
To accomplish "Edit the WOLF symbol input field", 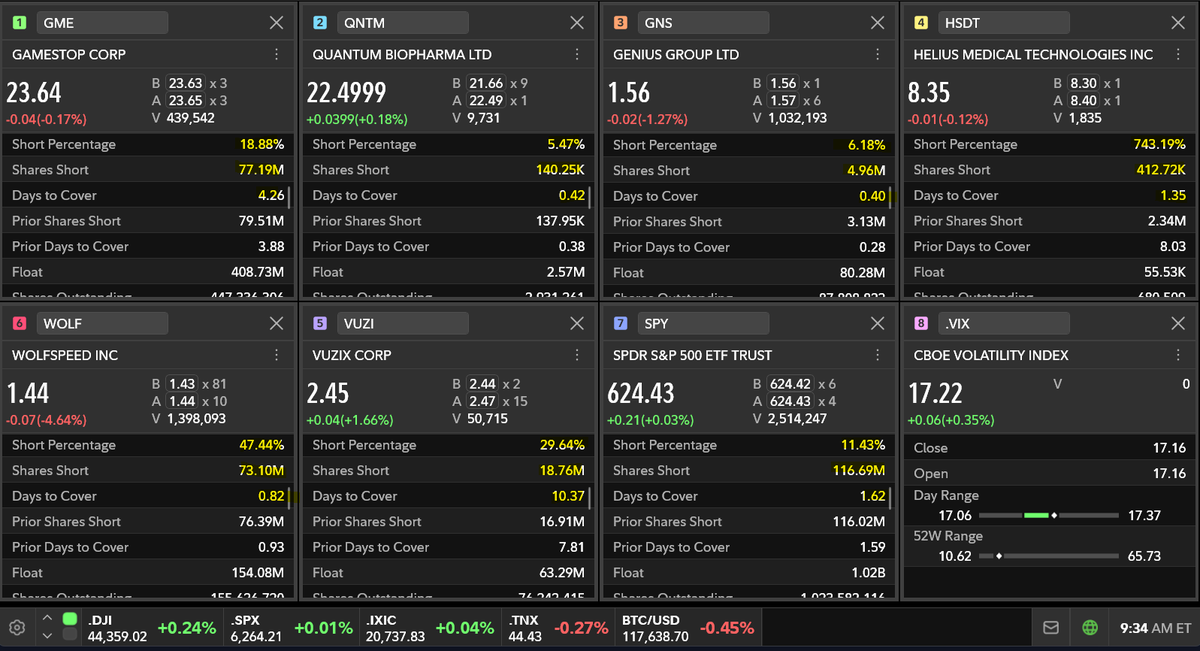I will tap(102, 323).
